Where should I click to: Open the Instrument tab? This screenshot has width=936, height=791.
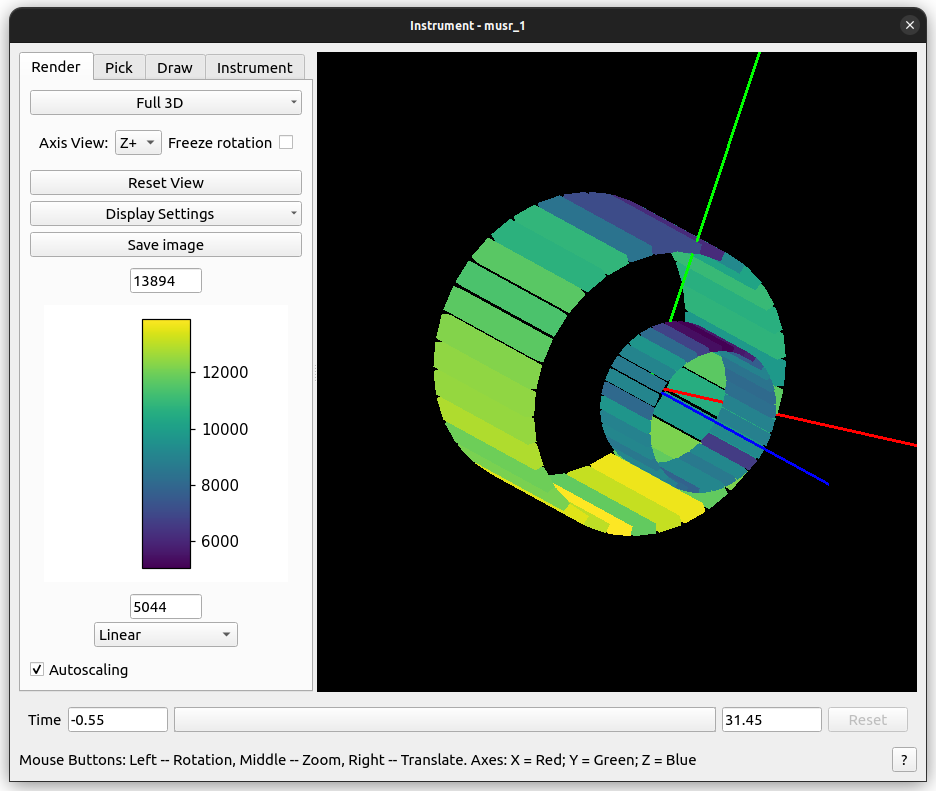tap(255, 67)
